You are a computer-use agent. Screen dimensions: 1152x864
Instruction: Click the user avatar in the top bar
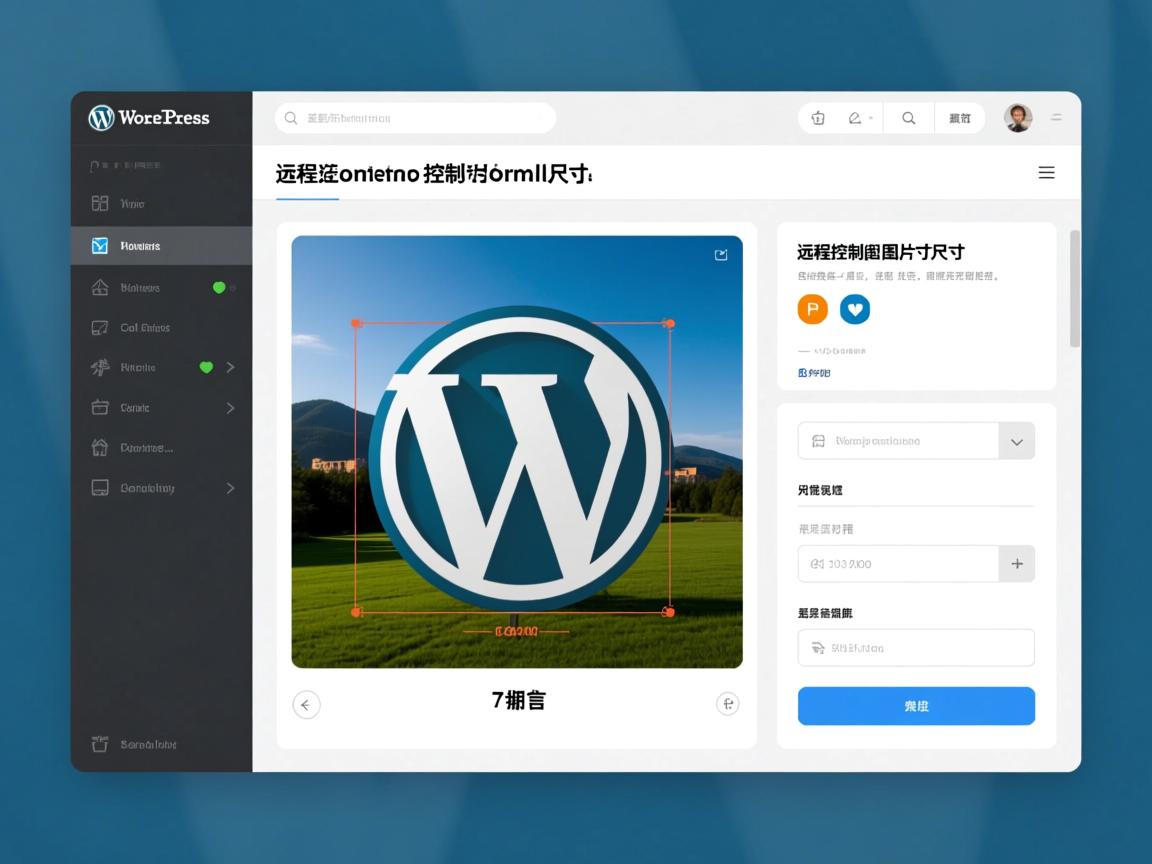pos(1017,117)
